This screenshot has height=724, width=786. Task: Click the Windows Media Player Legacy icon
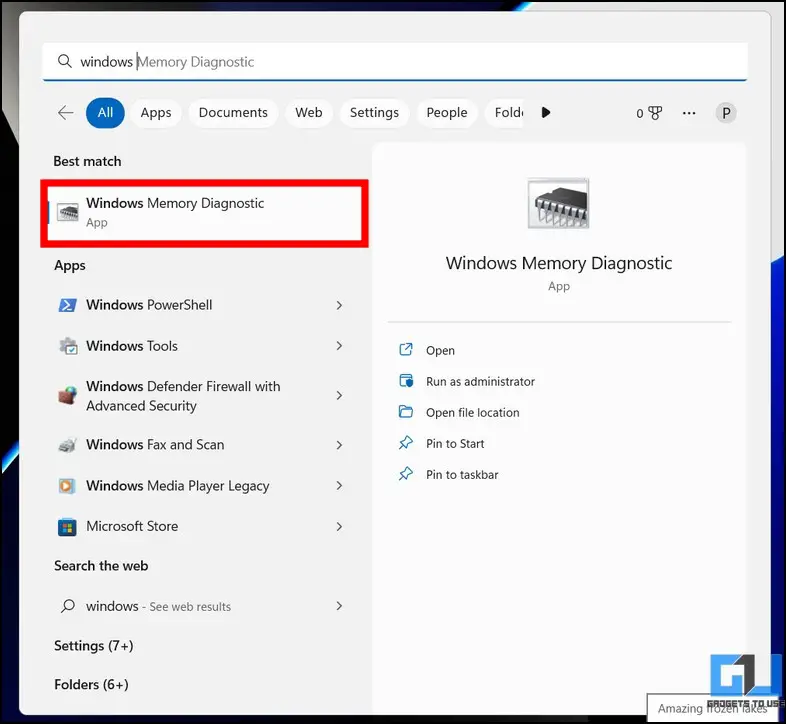[67, 486]
